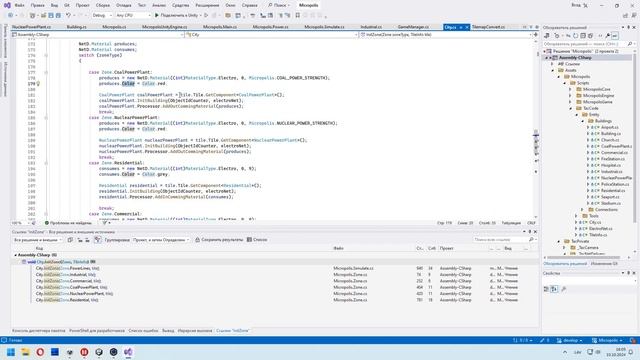Open the Opera browser from the taskbar
The width and height of the screenshot is (640, 360).
pos(40,352)
